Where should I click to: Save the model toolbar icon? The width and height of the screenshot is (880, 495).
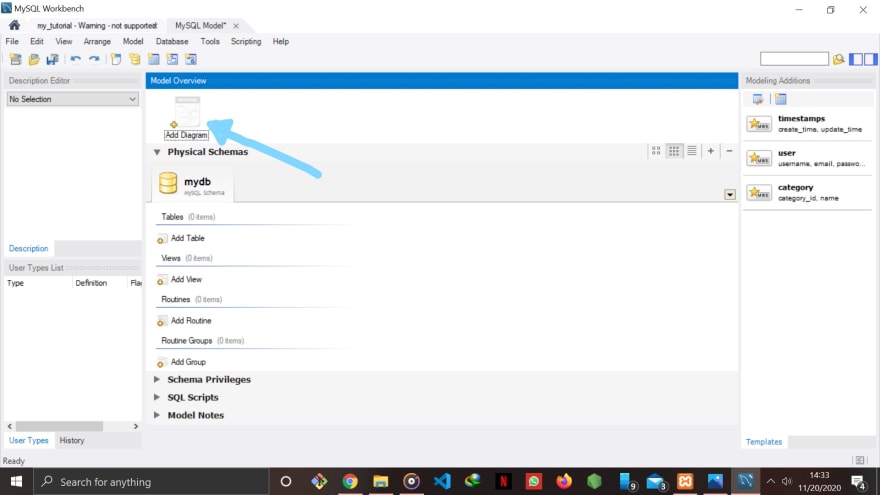tap(53, 59)
